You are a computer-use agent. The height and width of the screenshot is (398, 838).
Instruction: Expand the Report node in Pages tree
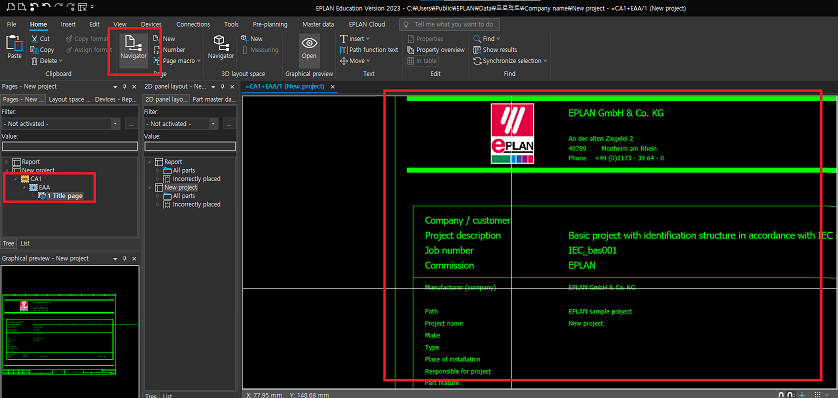6,161
